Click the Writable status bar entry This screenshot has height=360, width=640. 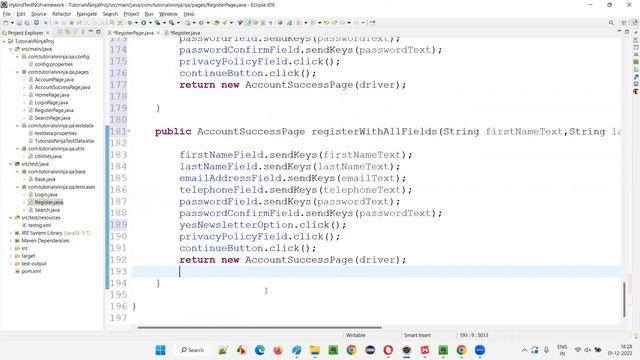click(356, 335)
